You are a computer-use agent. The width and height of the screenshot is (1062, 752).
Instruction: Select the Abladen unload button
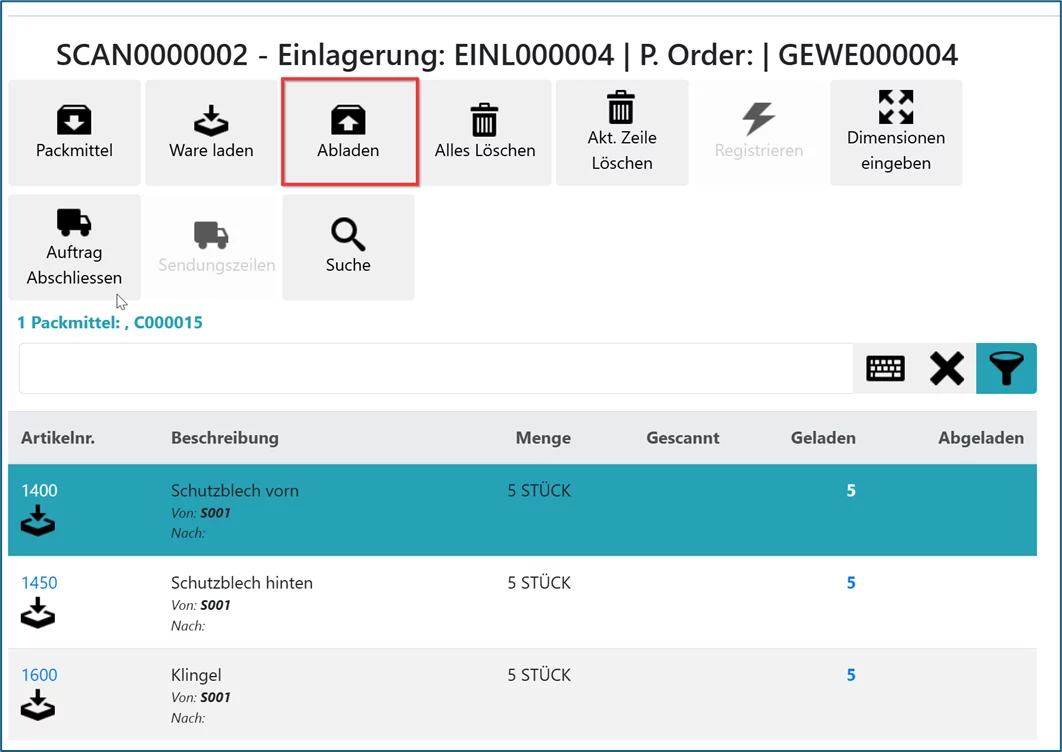point(348,133)
